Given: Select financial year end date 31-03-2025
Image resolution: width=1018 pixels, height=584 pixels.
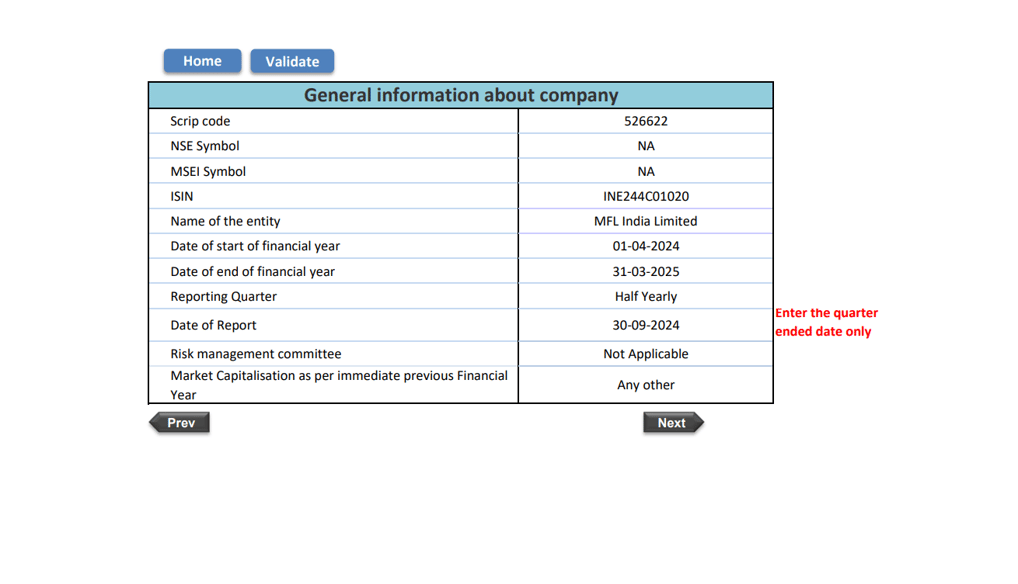Looking at the screenshot, I should pyautogui.click(x=645, y=271).
